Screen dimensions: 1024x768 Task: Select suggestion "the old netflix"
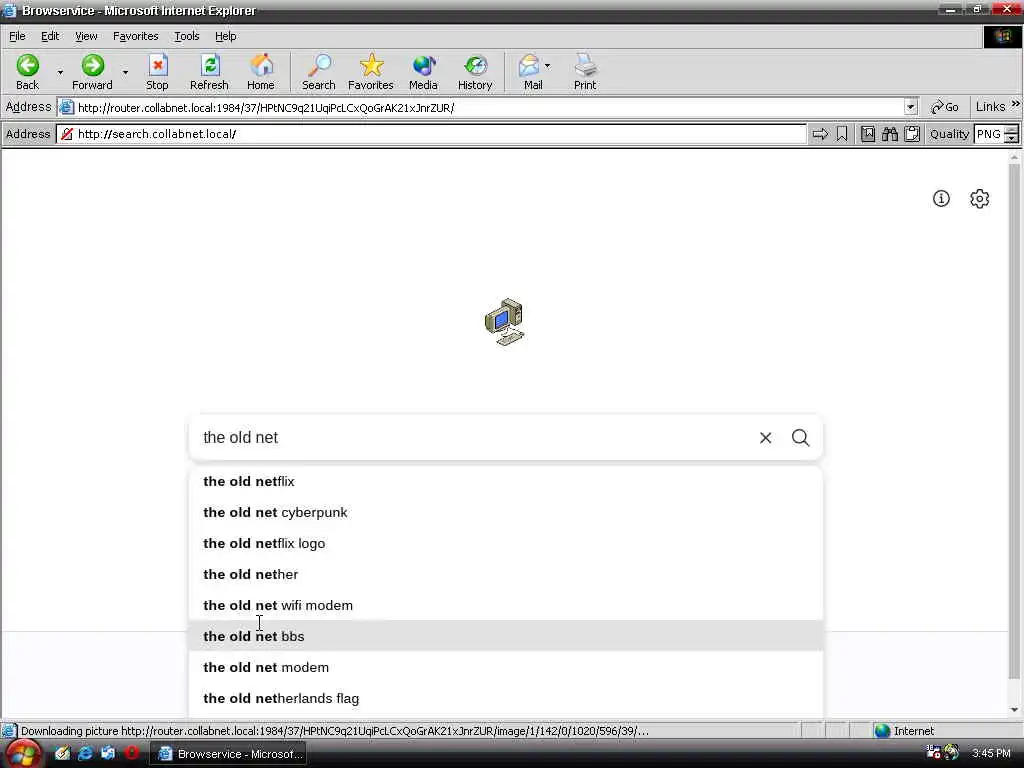pyautogui.click(x=505, y=481)
